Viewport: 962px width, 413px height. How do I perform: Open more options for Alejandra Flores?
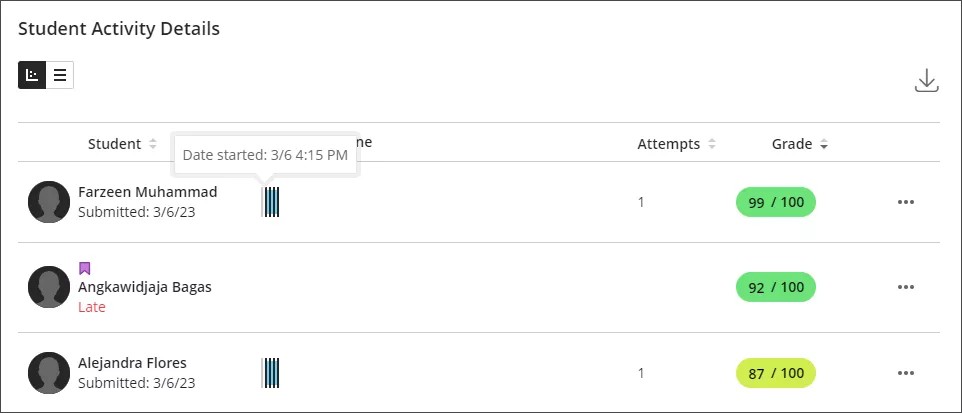tap(906, 373)
